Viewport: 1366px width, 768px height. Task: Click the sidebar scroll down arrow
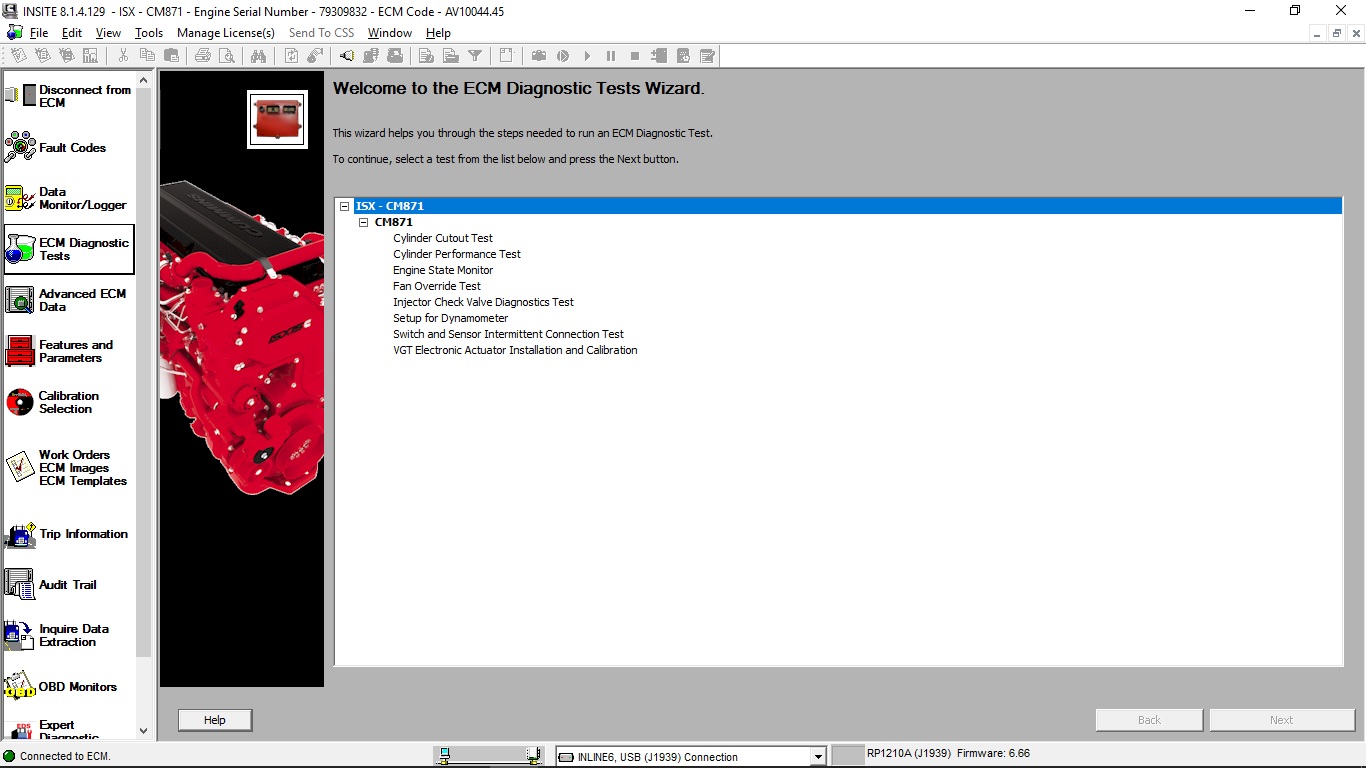click(143, 731)
